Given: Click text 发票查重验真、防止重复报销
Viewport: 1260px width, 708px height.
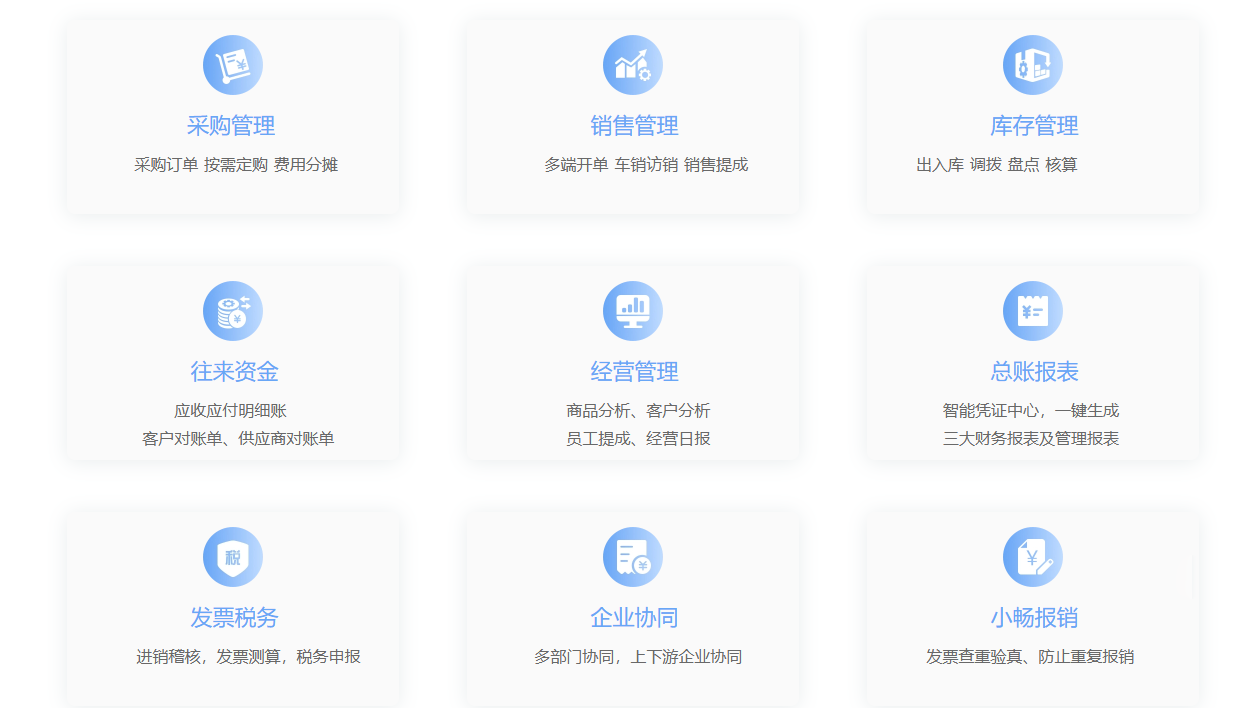Looking at the screenshot, I should click(1030, 657).
